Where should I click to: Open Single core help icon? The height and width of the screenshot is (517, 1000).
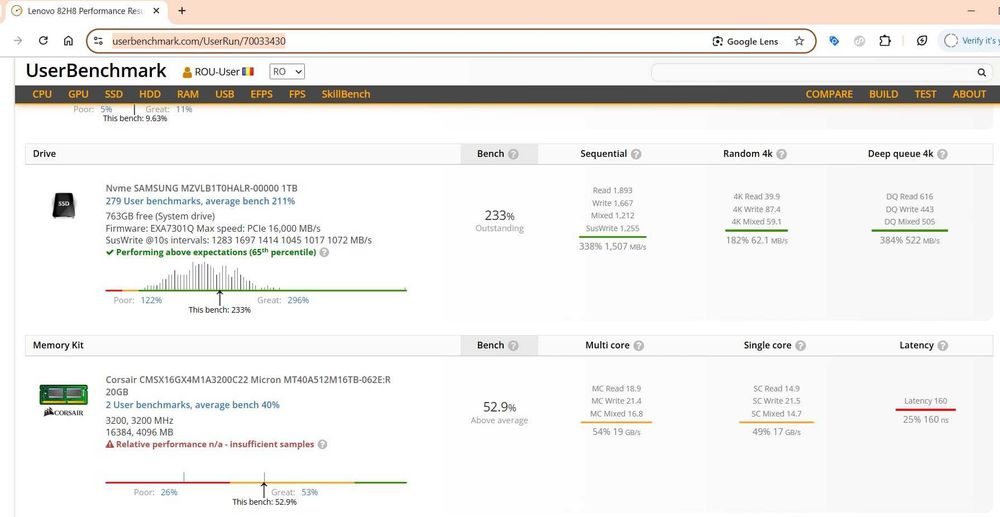[x=800, y=346]
